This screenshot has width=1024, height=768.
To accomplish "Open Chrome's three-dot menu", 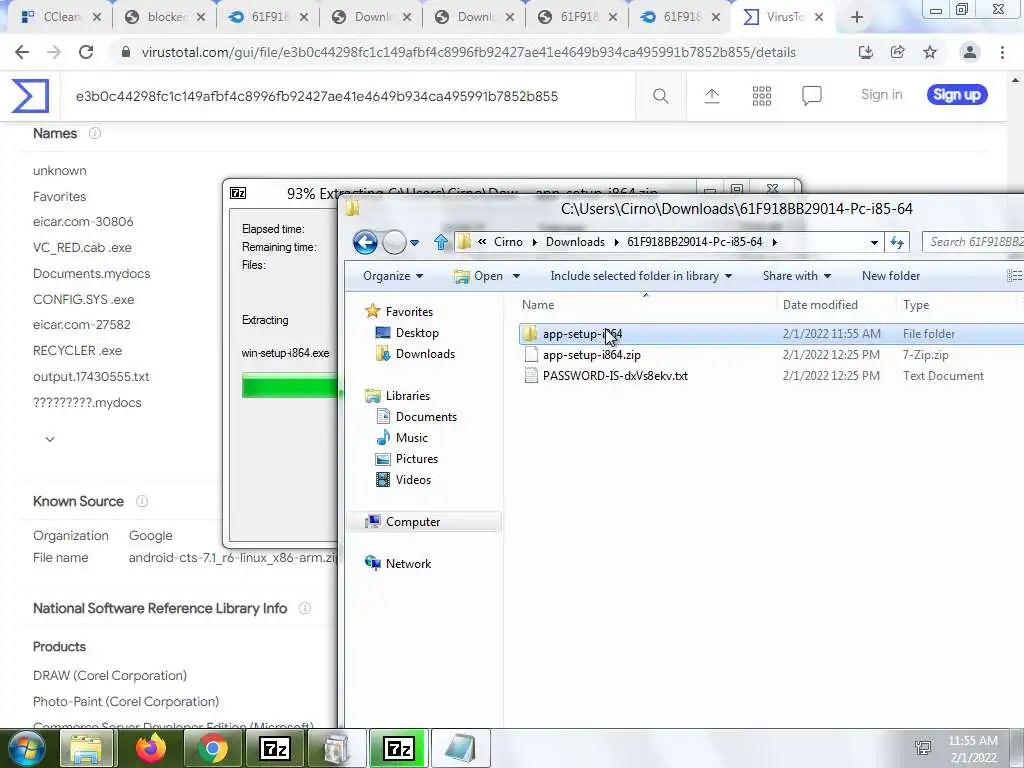I will (x=1002, y=52).
